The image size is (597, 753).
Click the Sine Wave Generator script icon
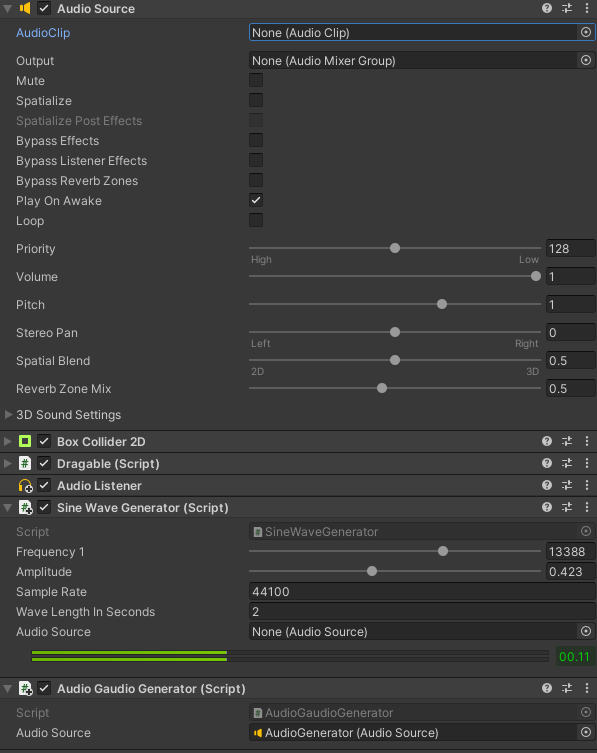point(25,508)
